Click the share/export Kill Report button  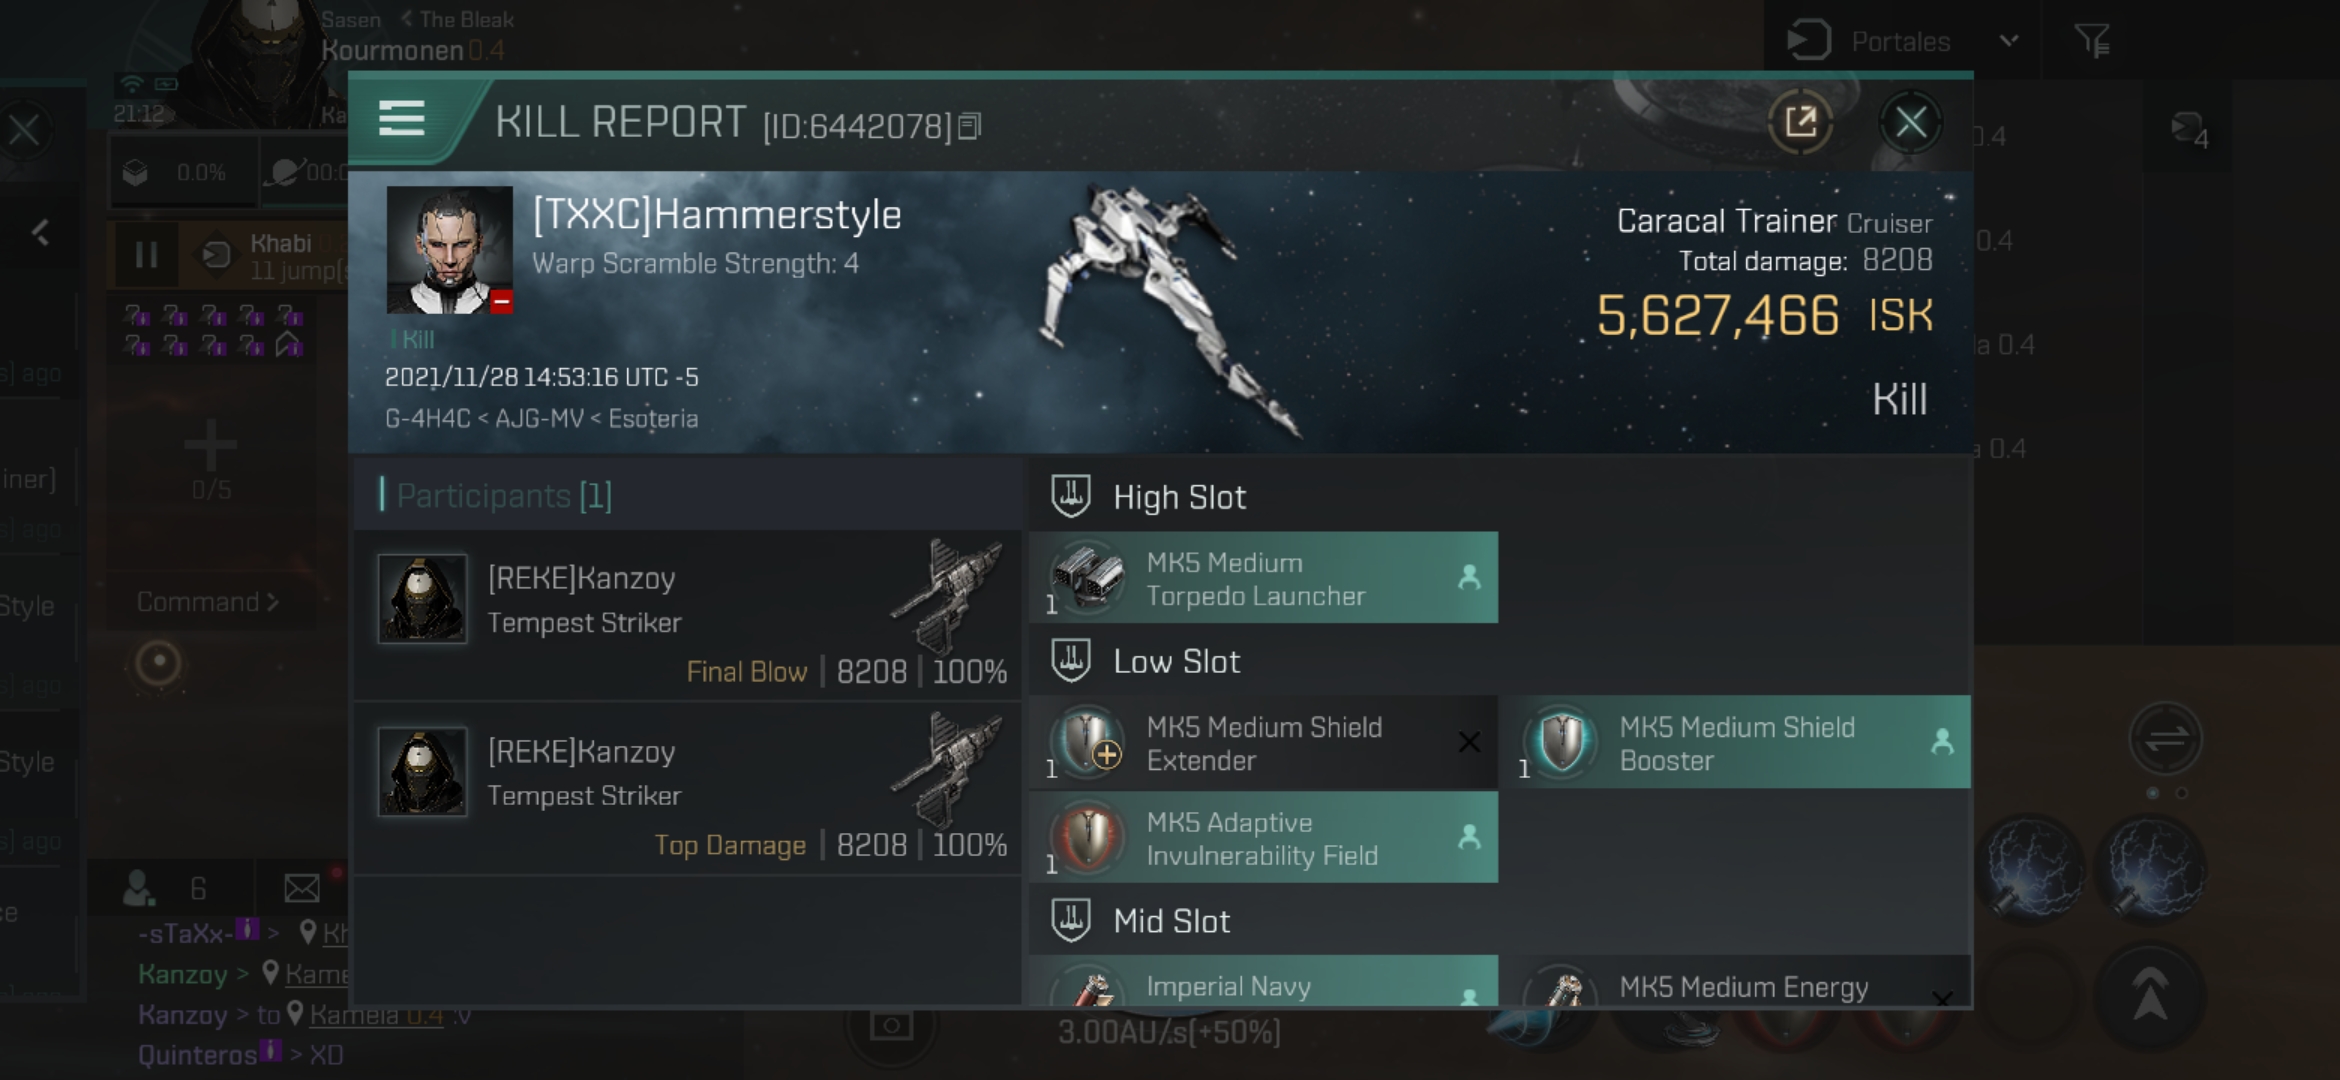(1801, 125)
